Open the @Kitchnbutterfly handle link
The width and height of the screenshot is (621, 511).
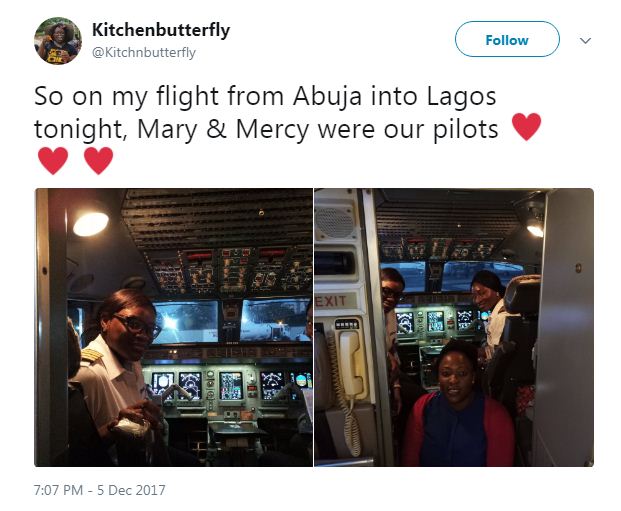pyautogui.click(x=144, y=52)
